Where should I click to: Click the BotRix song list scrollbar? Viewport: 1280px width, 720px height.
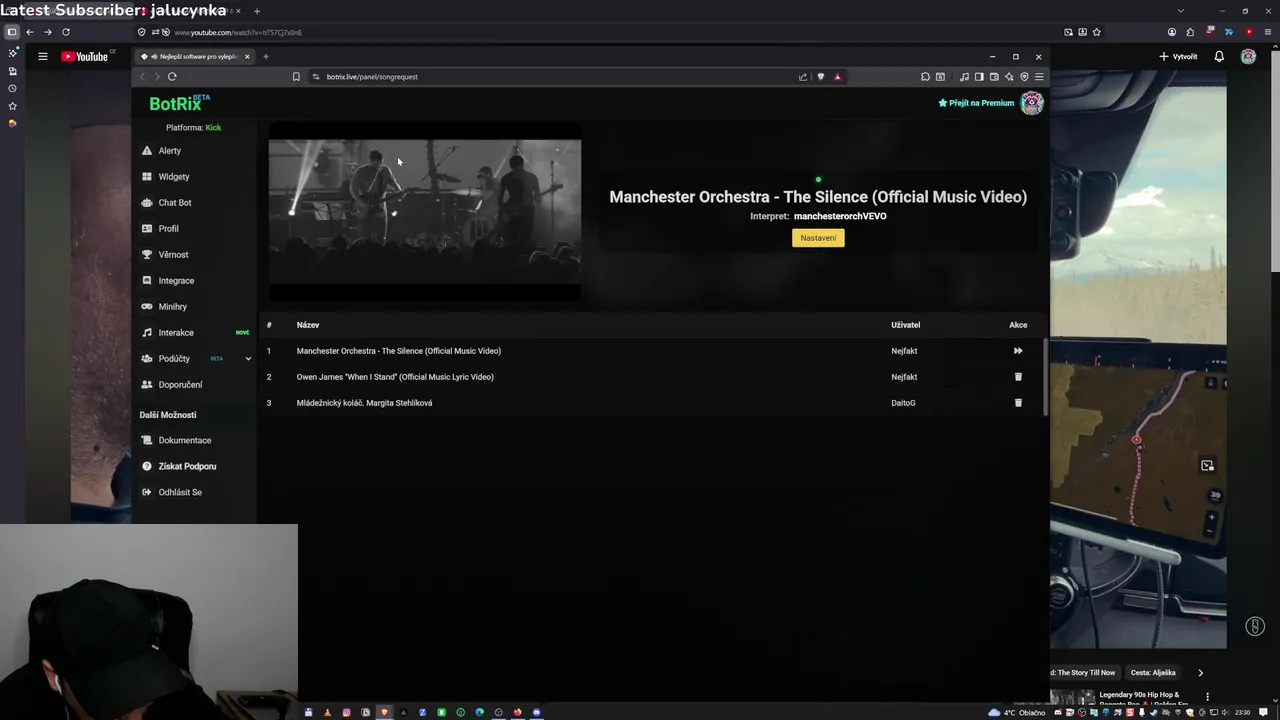pos(1047,377)
